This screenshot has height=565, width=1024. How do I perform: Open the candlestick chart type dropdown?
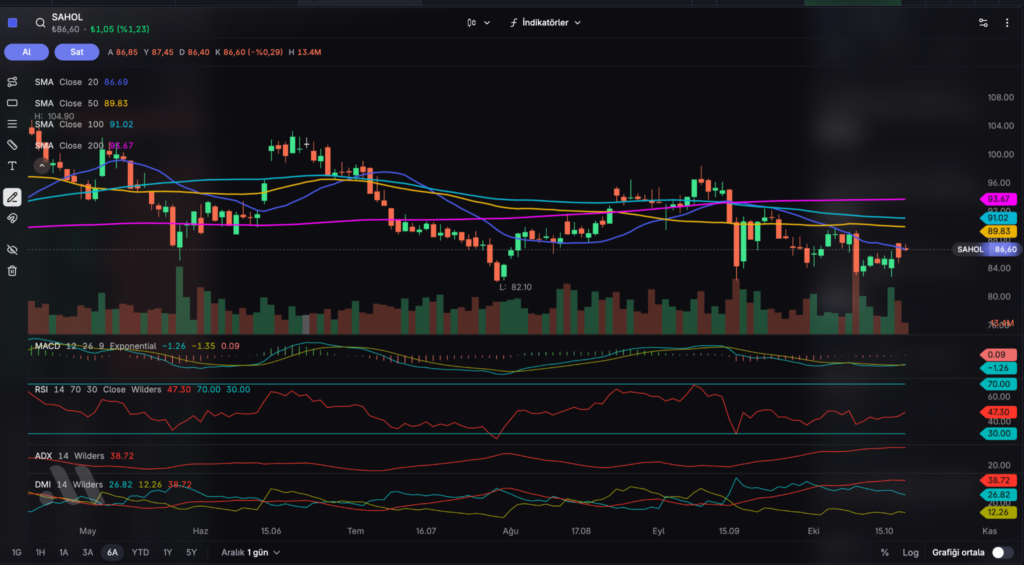pos(479,23)
